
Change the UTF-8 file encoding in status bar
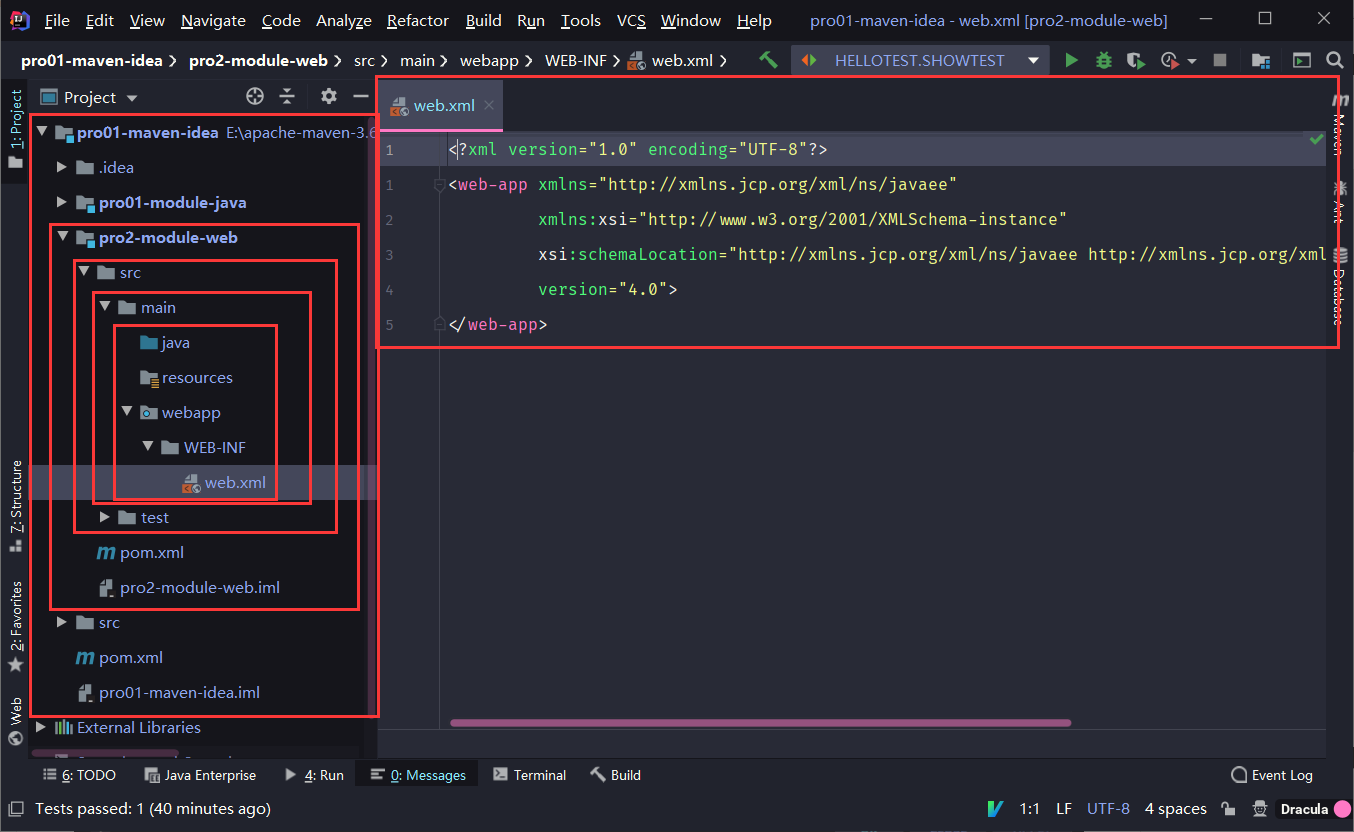coord(1108,809)
